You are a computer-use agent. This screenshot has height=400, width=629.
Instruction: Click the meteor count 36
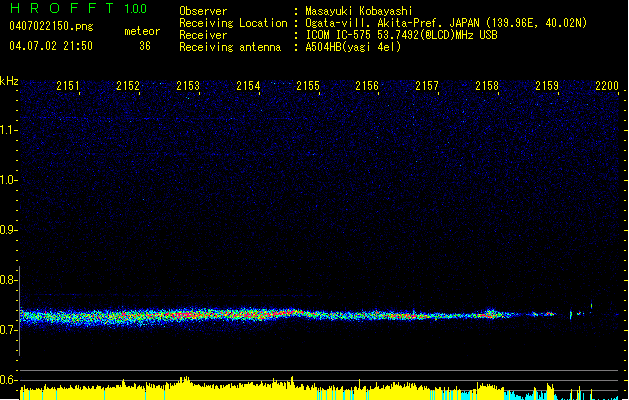point(145,46)
